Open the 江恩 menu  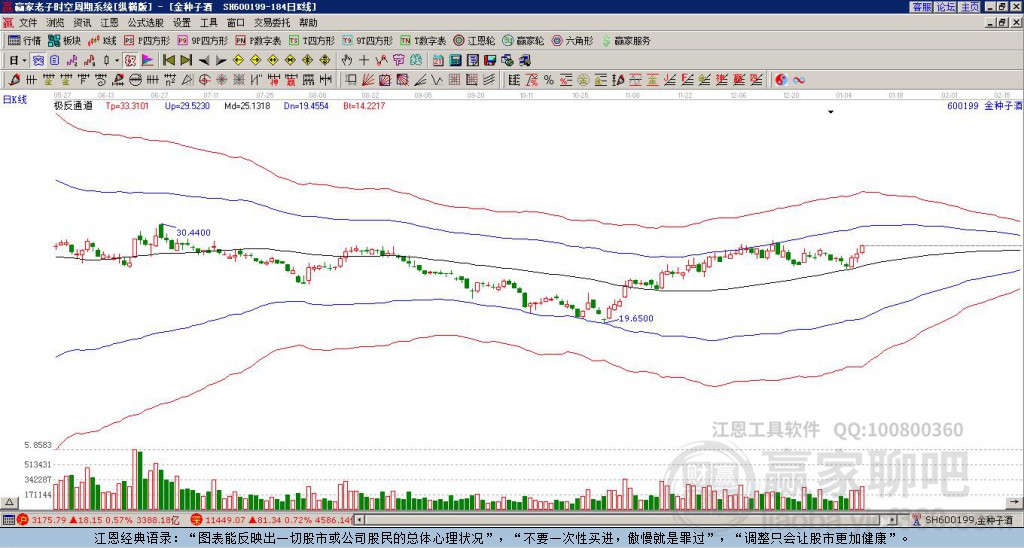click(x=109, y=23)
